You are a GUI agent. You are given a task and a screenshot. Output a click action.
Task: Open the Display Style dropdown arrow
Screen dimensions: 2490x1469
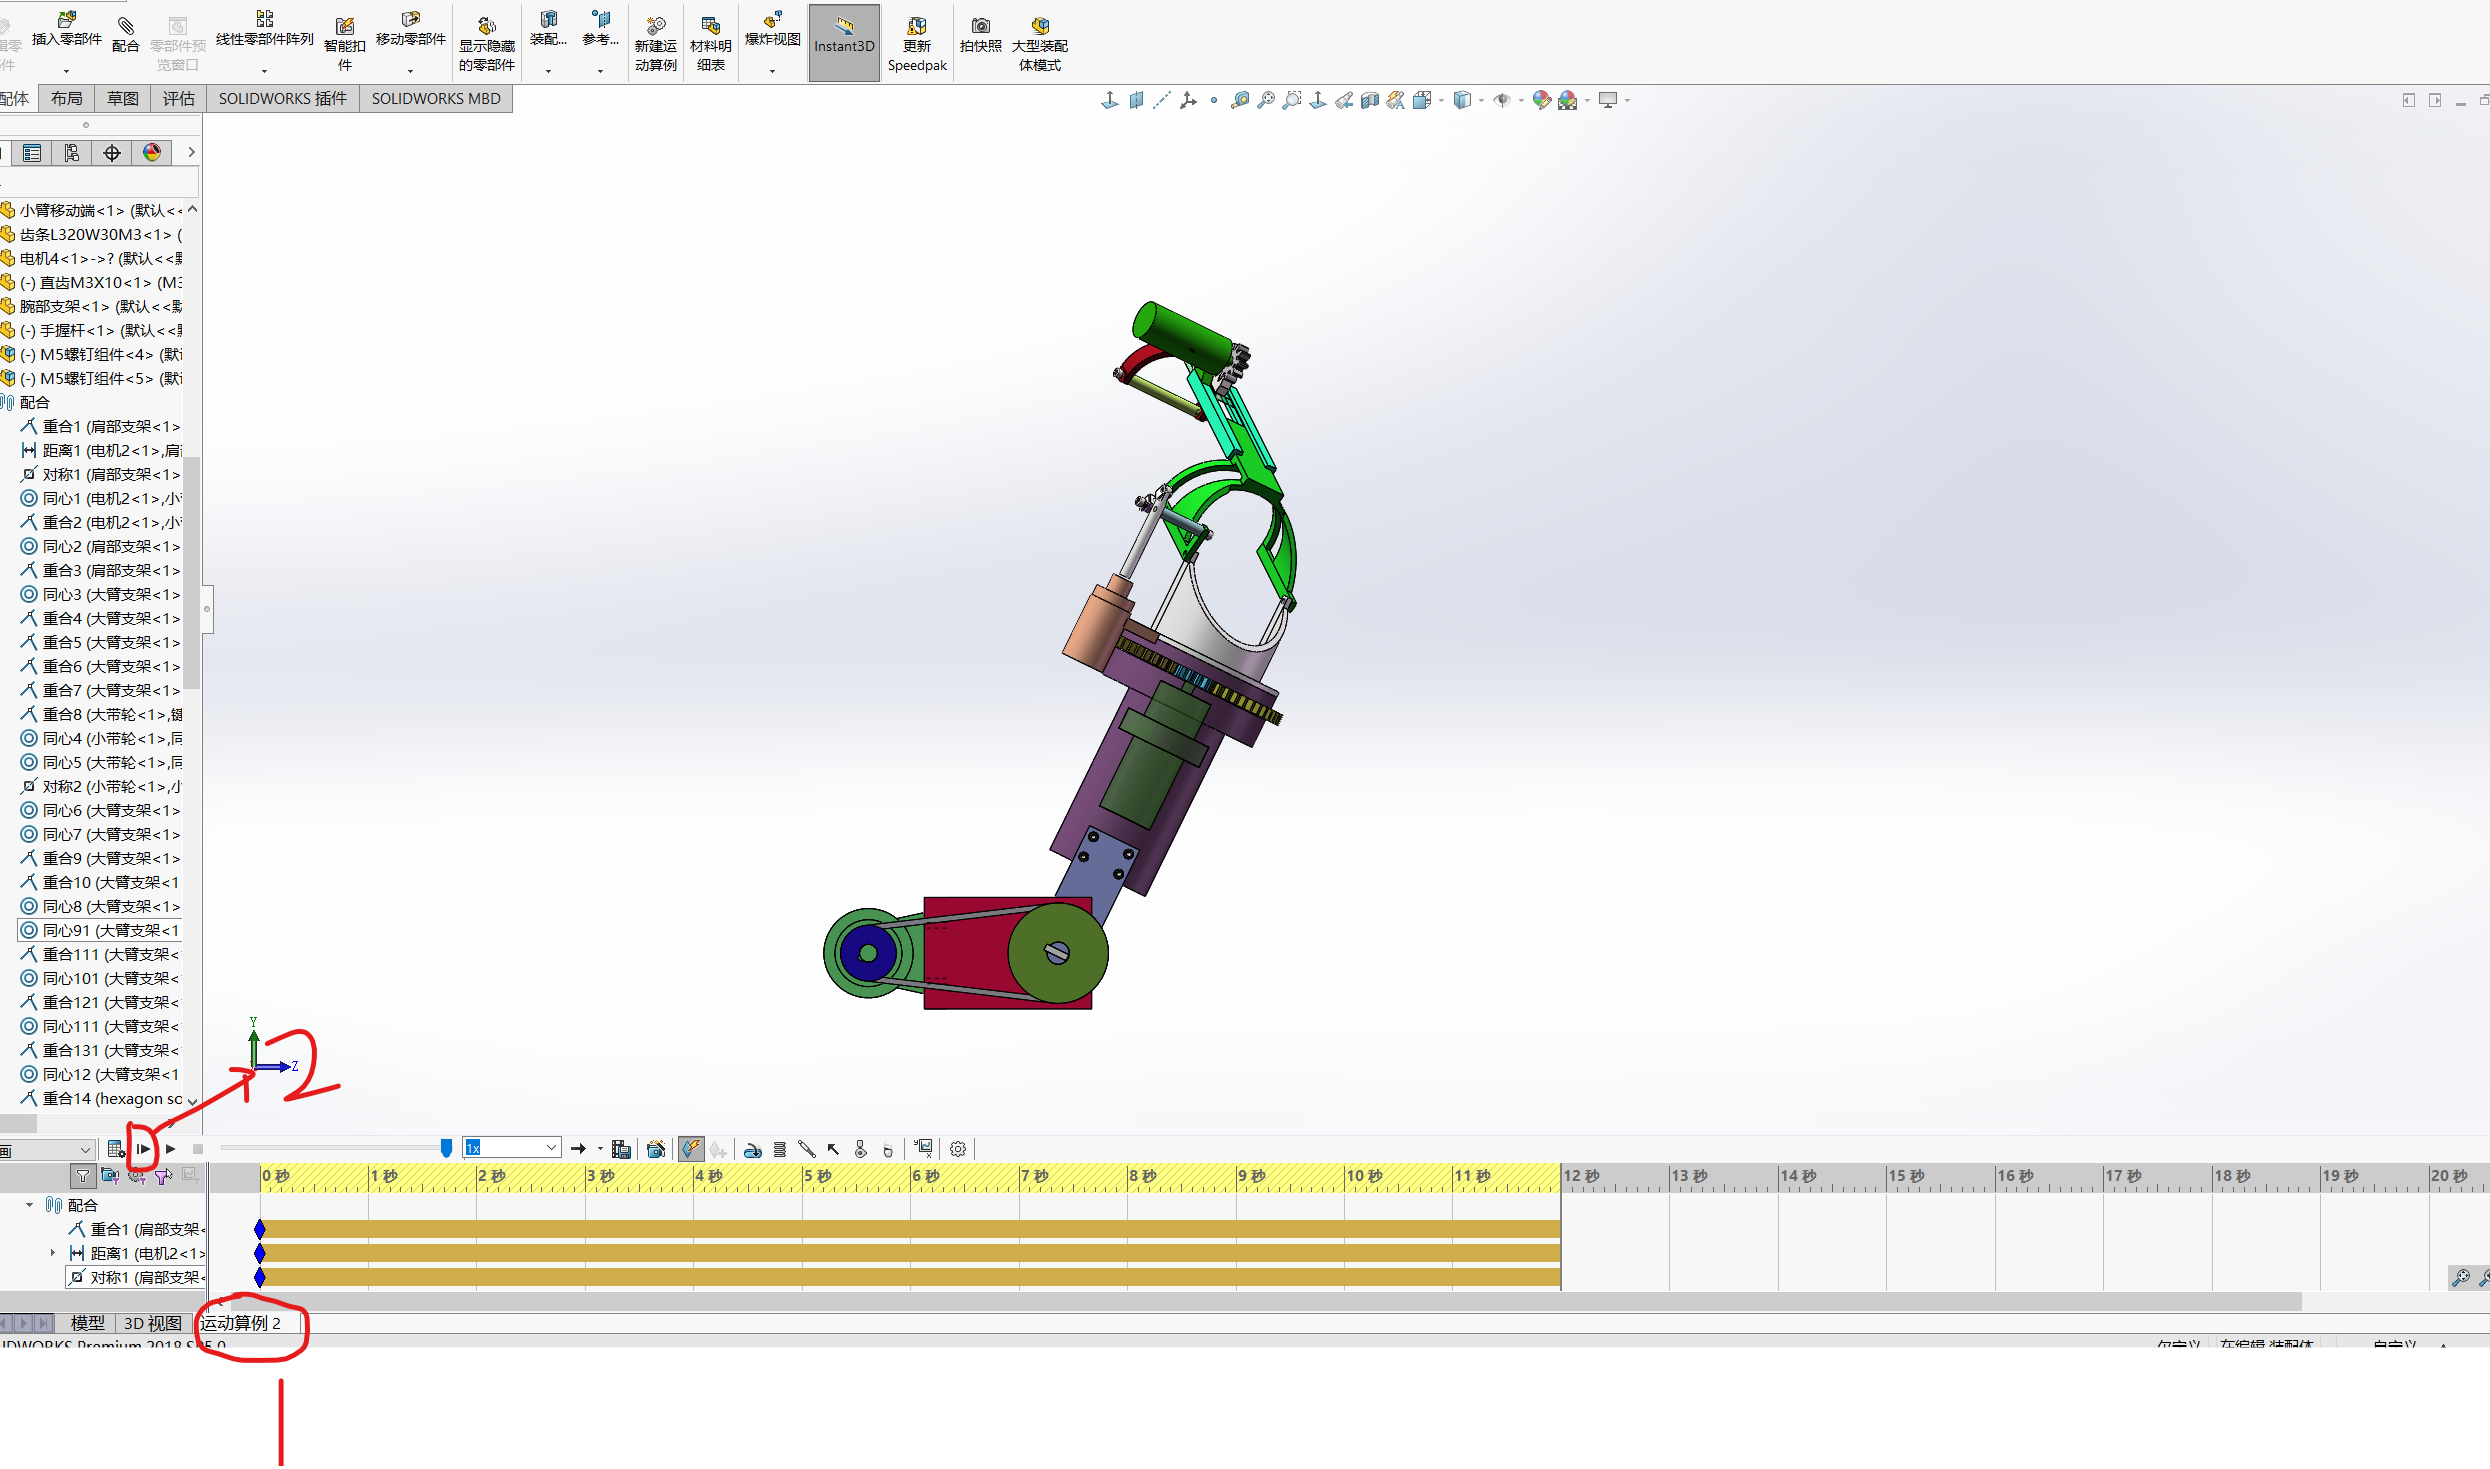pyautogui.click(x=1481, y=100)
